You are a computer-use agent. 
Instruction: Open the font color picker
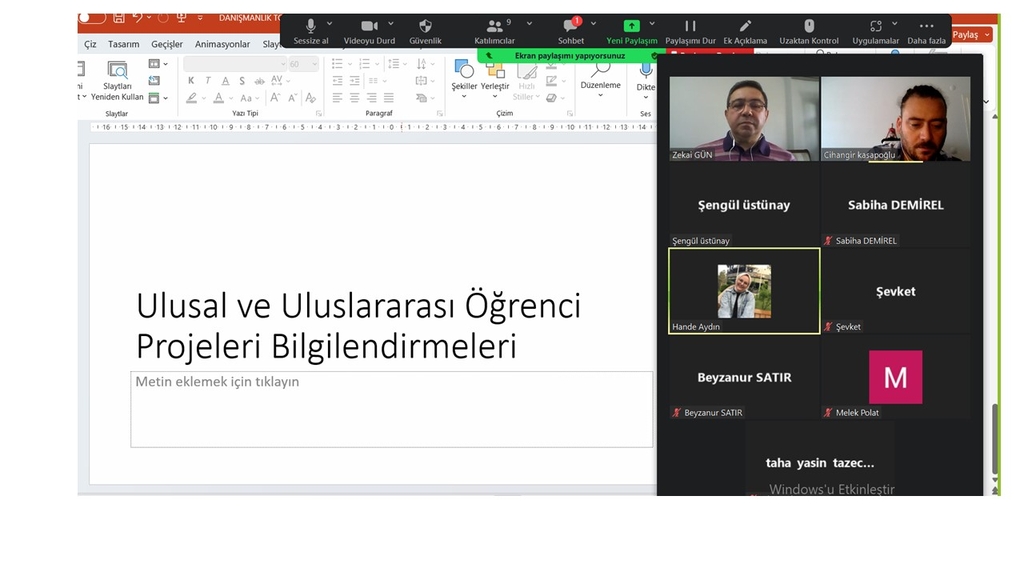(218, 96)
